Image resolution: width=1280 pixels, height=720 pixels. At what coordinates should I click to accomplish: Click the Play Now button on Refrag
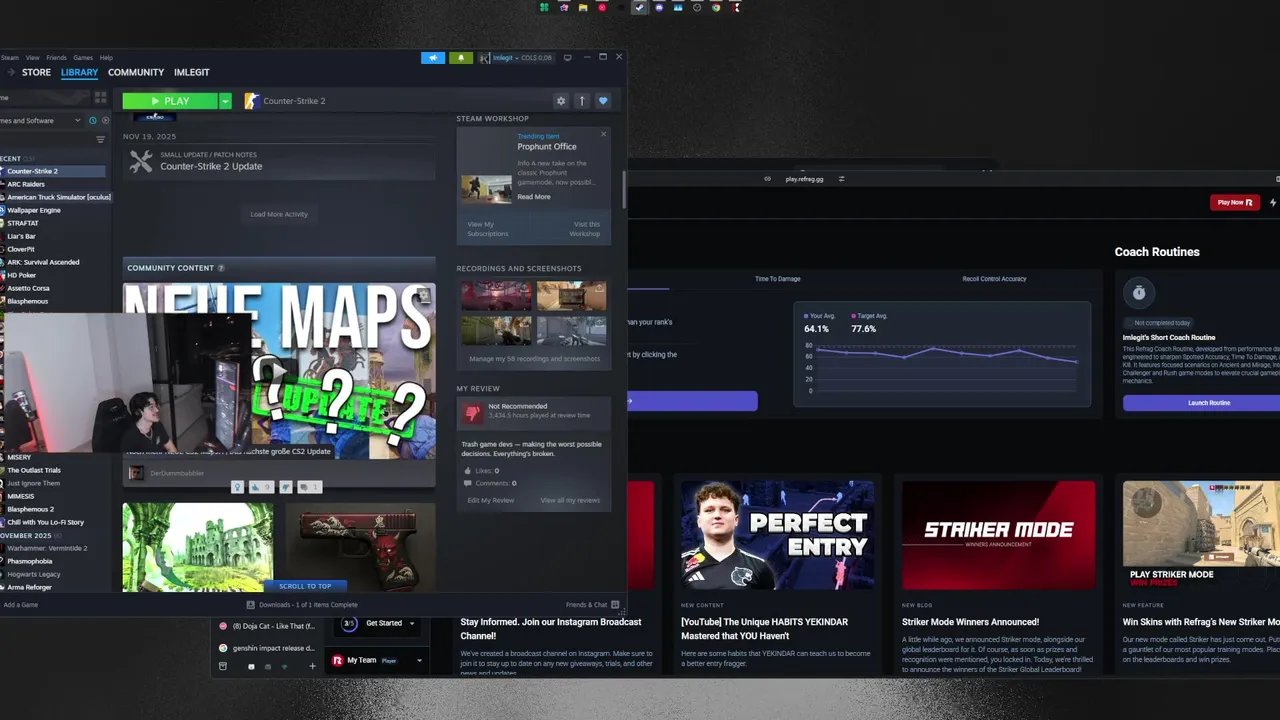pos(1233,202)
